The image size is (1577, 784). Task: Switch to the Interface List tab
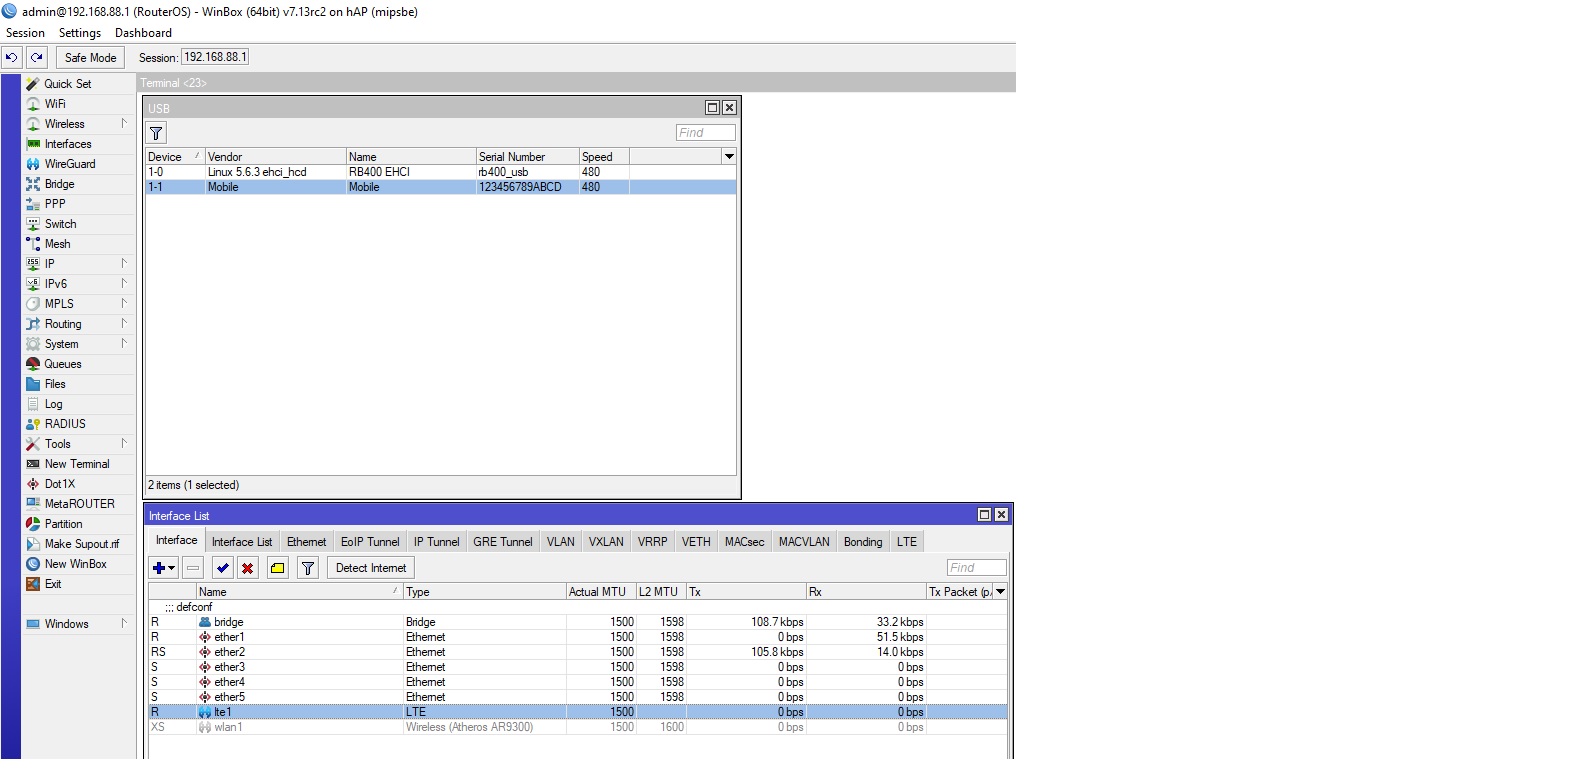pyautogui.click(x=242, y=542)
